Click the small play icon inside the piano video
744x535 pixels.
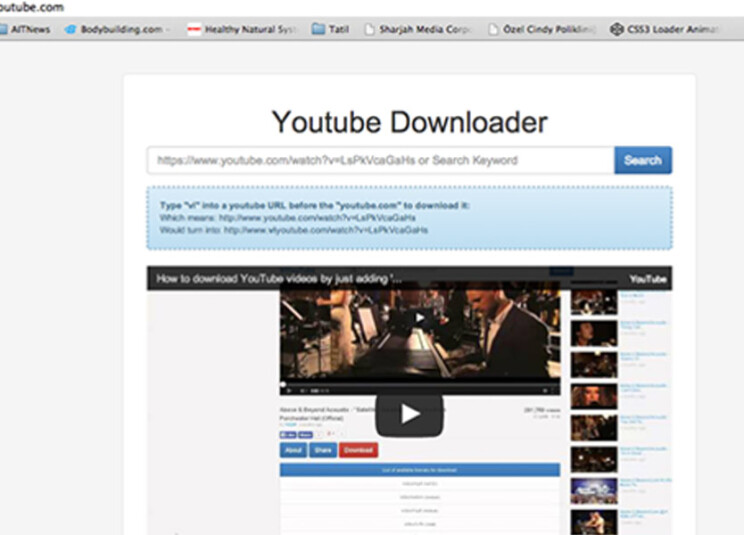click(x=420, y=318)
